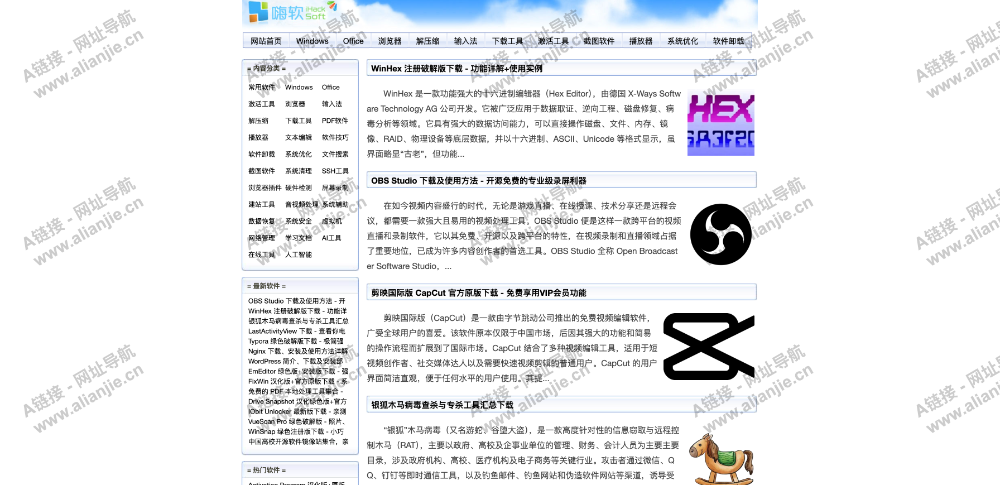Open Windows in the top navigation bar
Viewport: 1000px width, 485px height.
[312, 41]
